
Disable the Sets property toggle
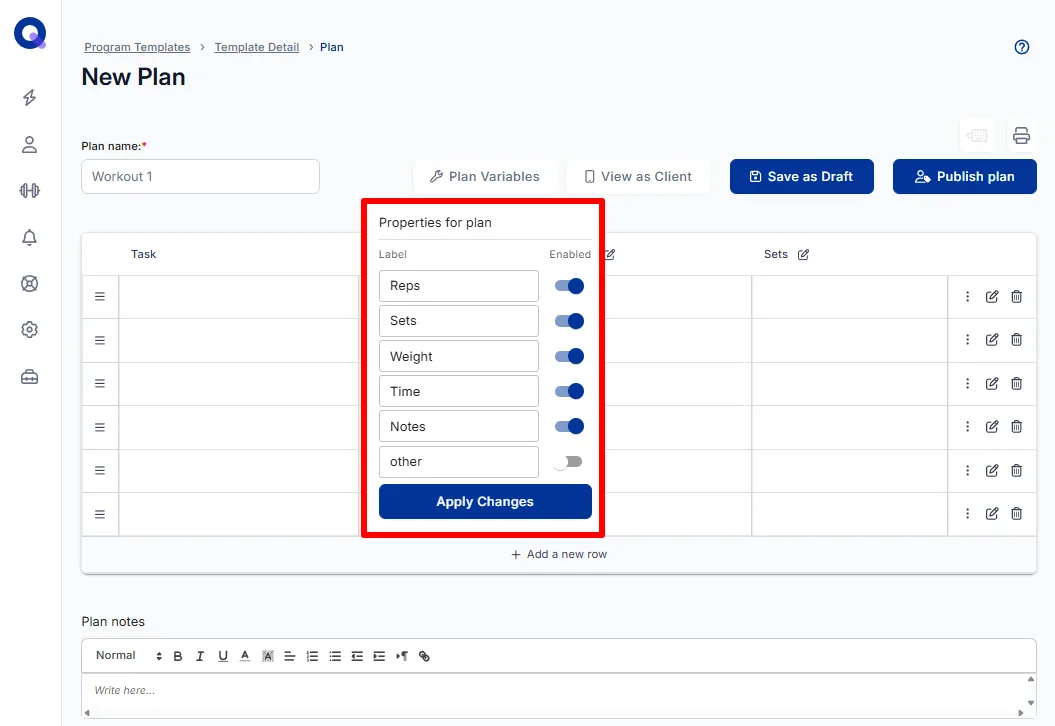pyautogui.click(x=569, y=321)
